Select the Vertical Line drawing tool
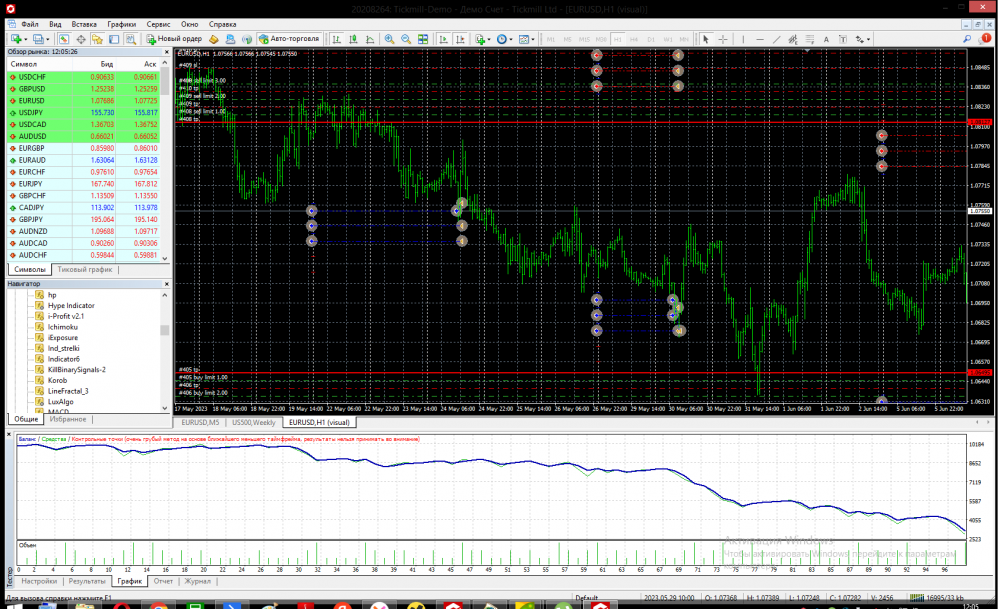 point(743,39)
